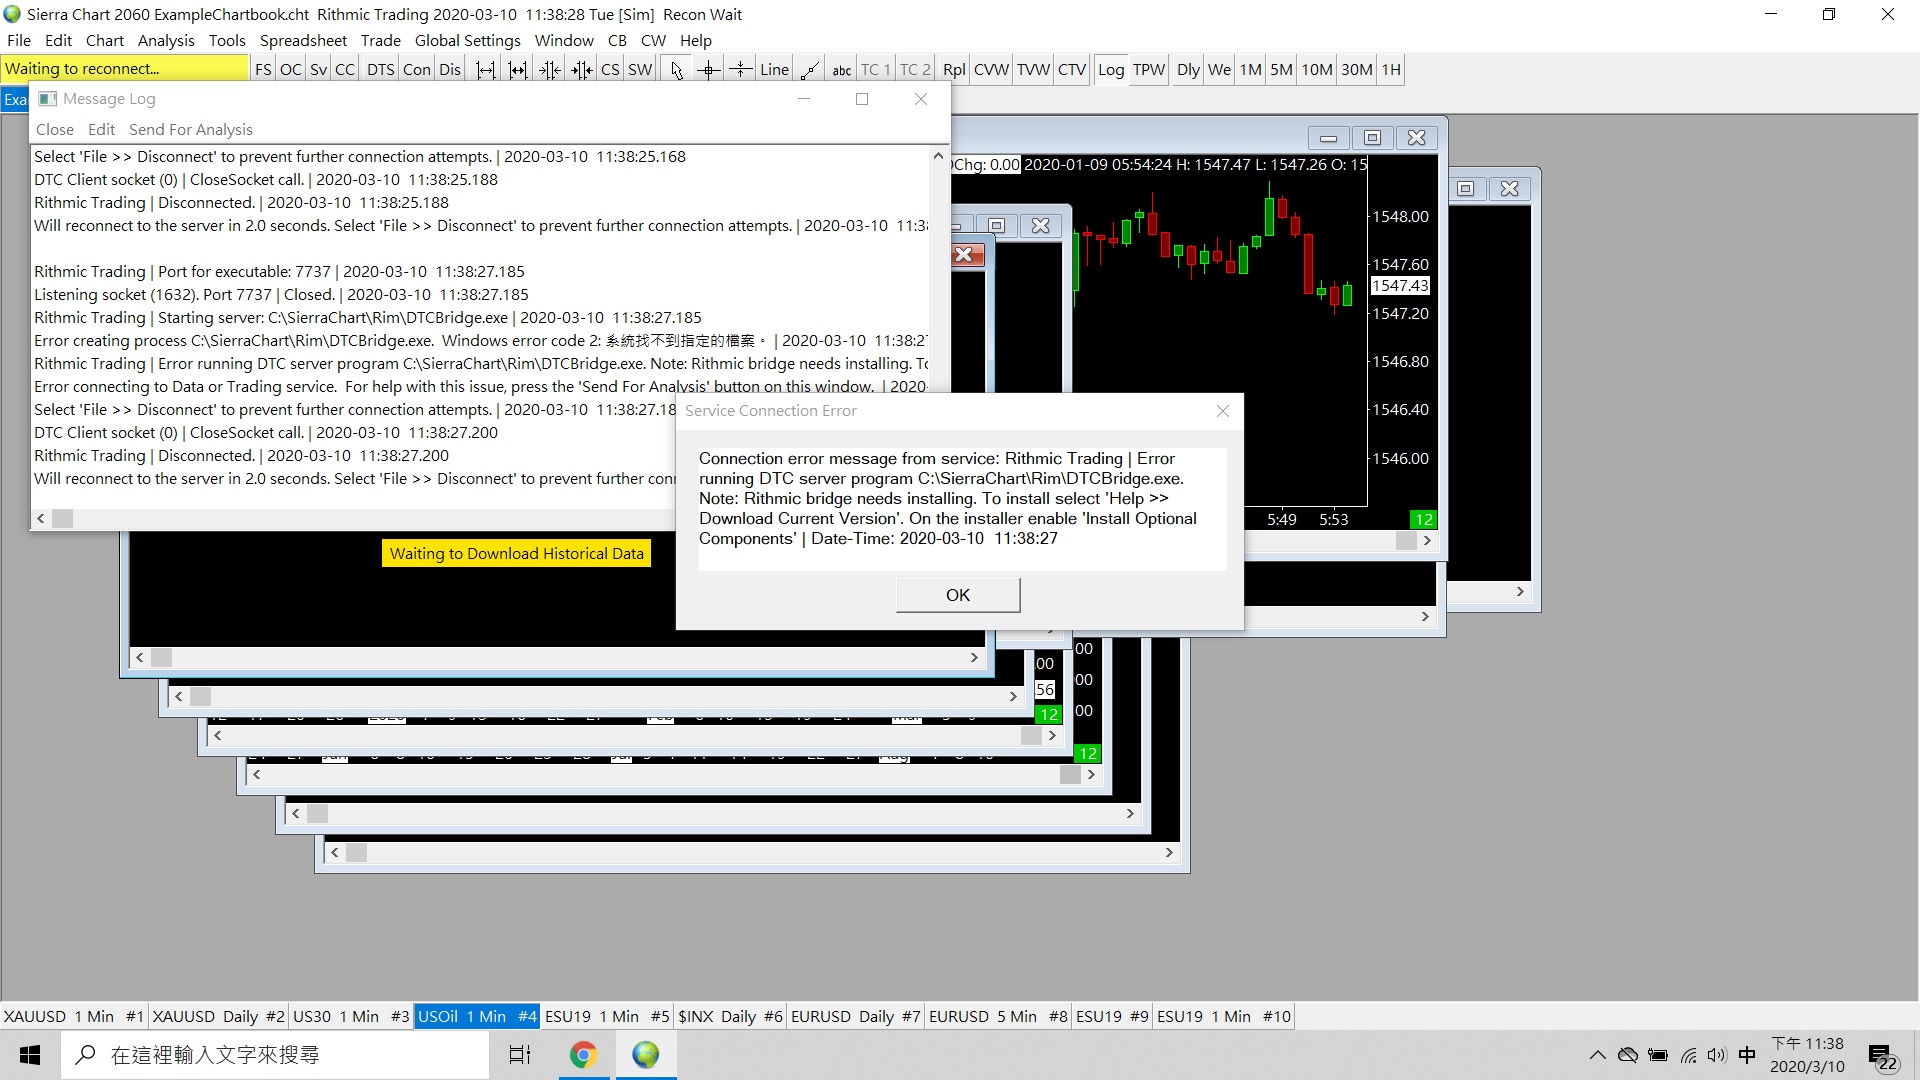Activate the chart values crosshair tool
Viewport: 1920px width, 1080px height.
click(x=708, y=70)
